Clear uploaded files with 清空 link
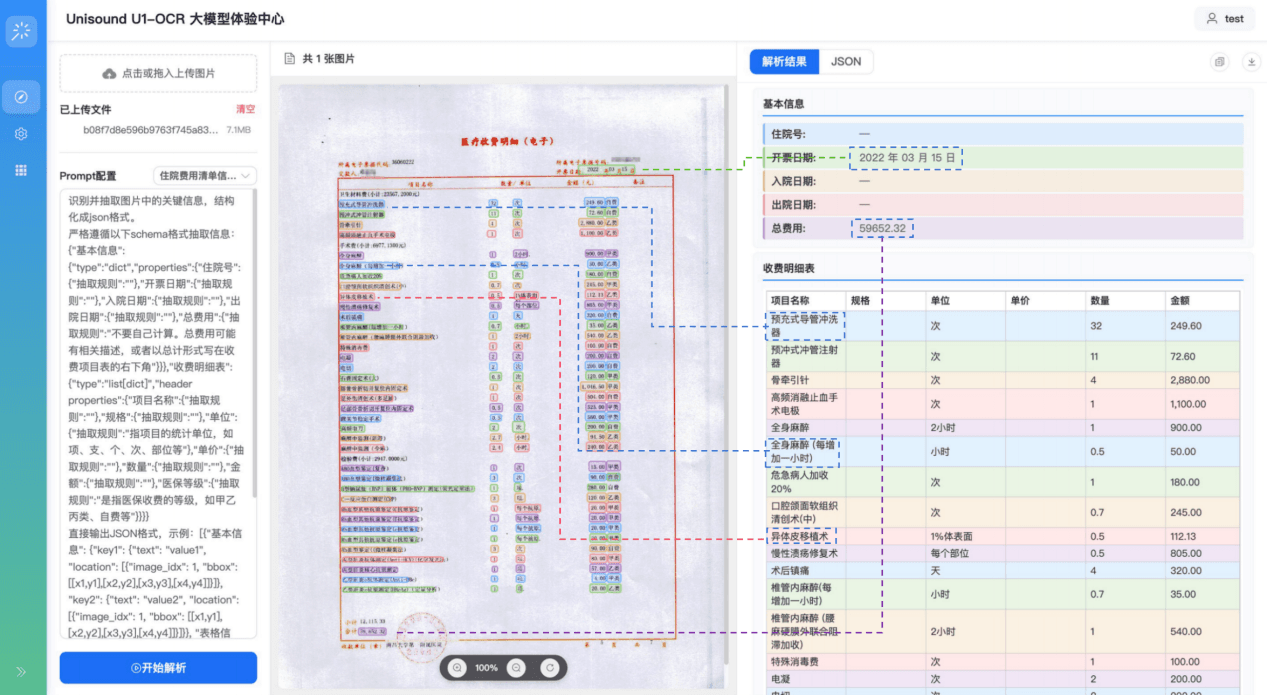The width and height of the screenshot is (1267, 695). (x=244, y=110)
